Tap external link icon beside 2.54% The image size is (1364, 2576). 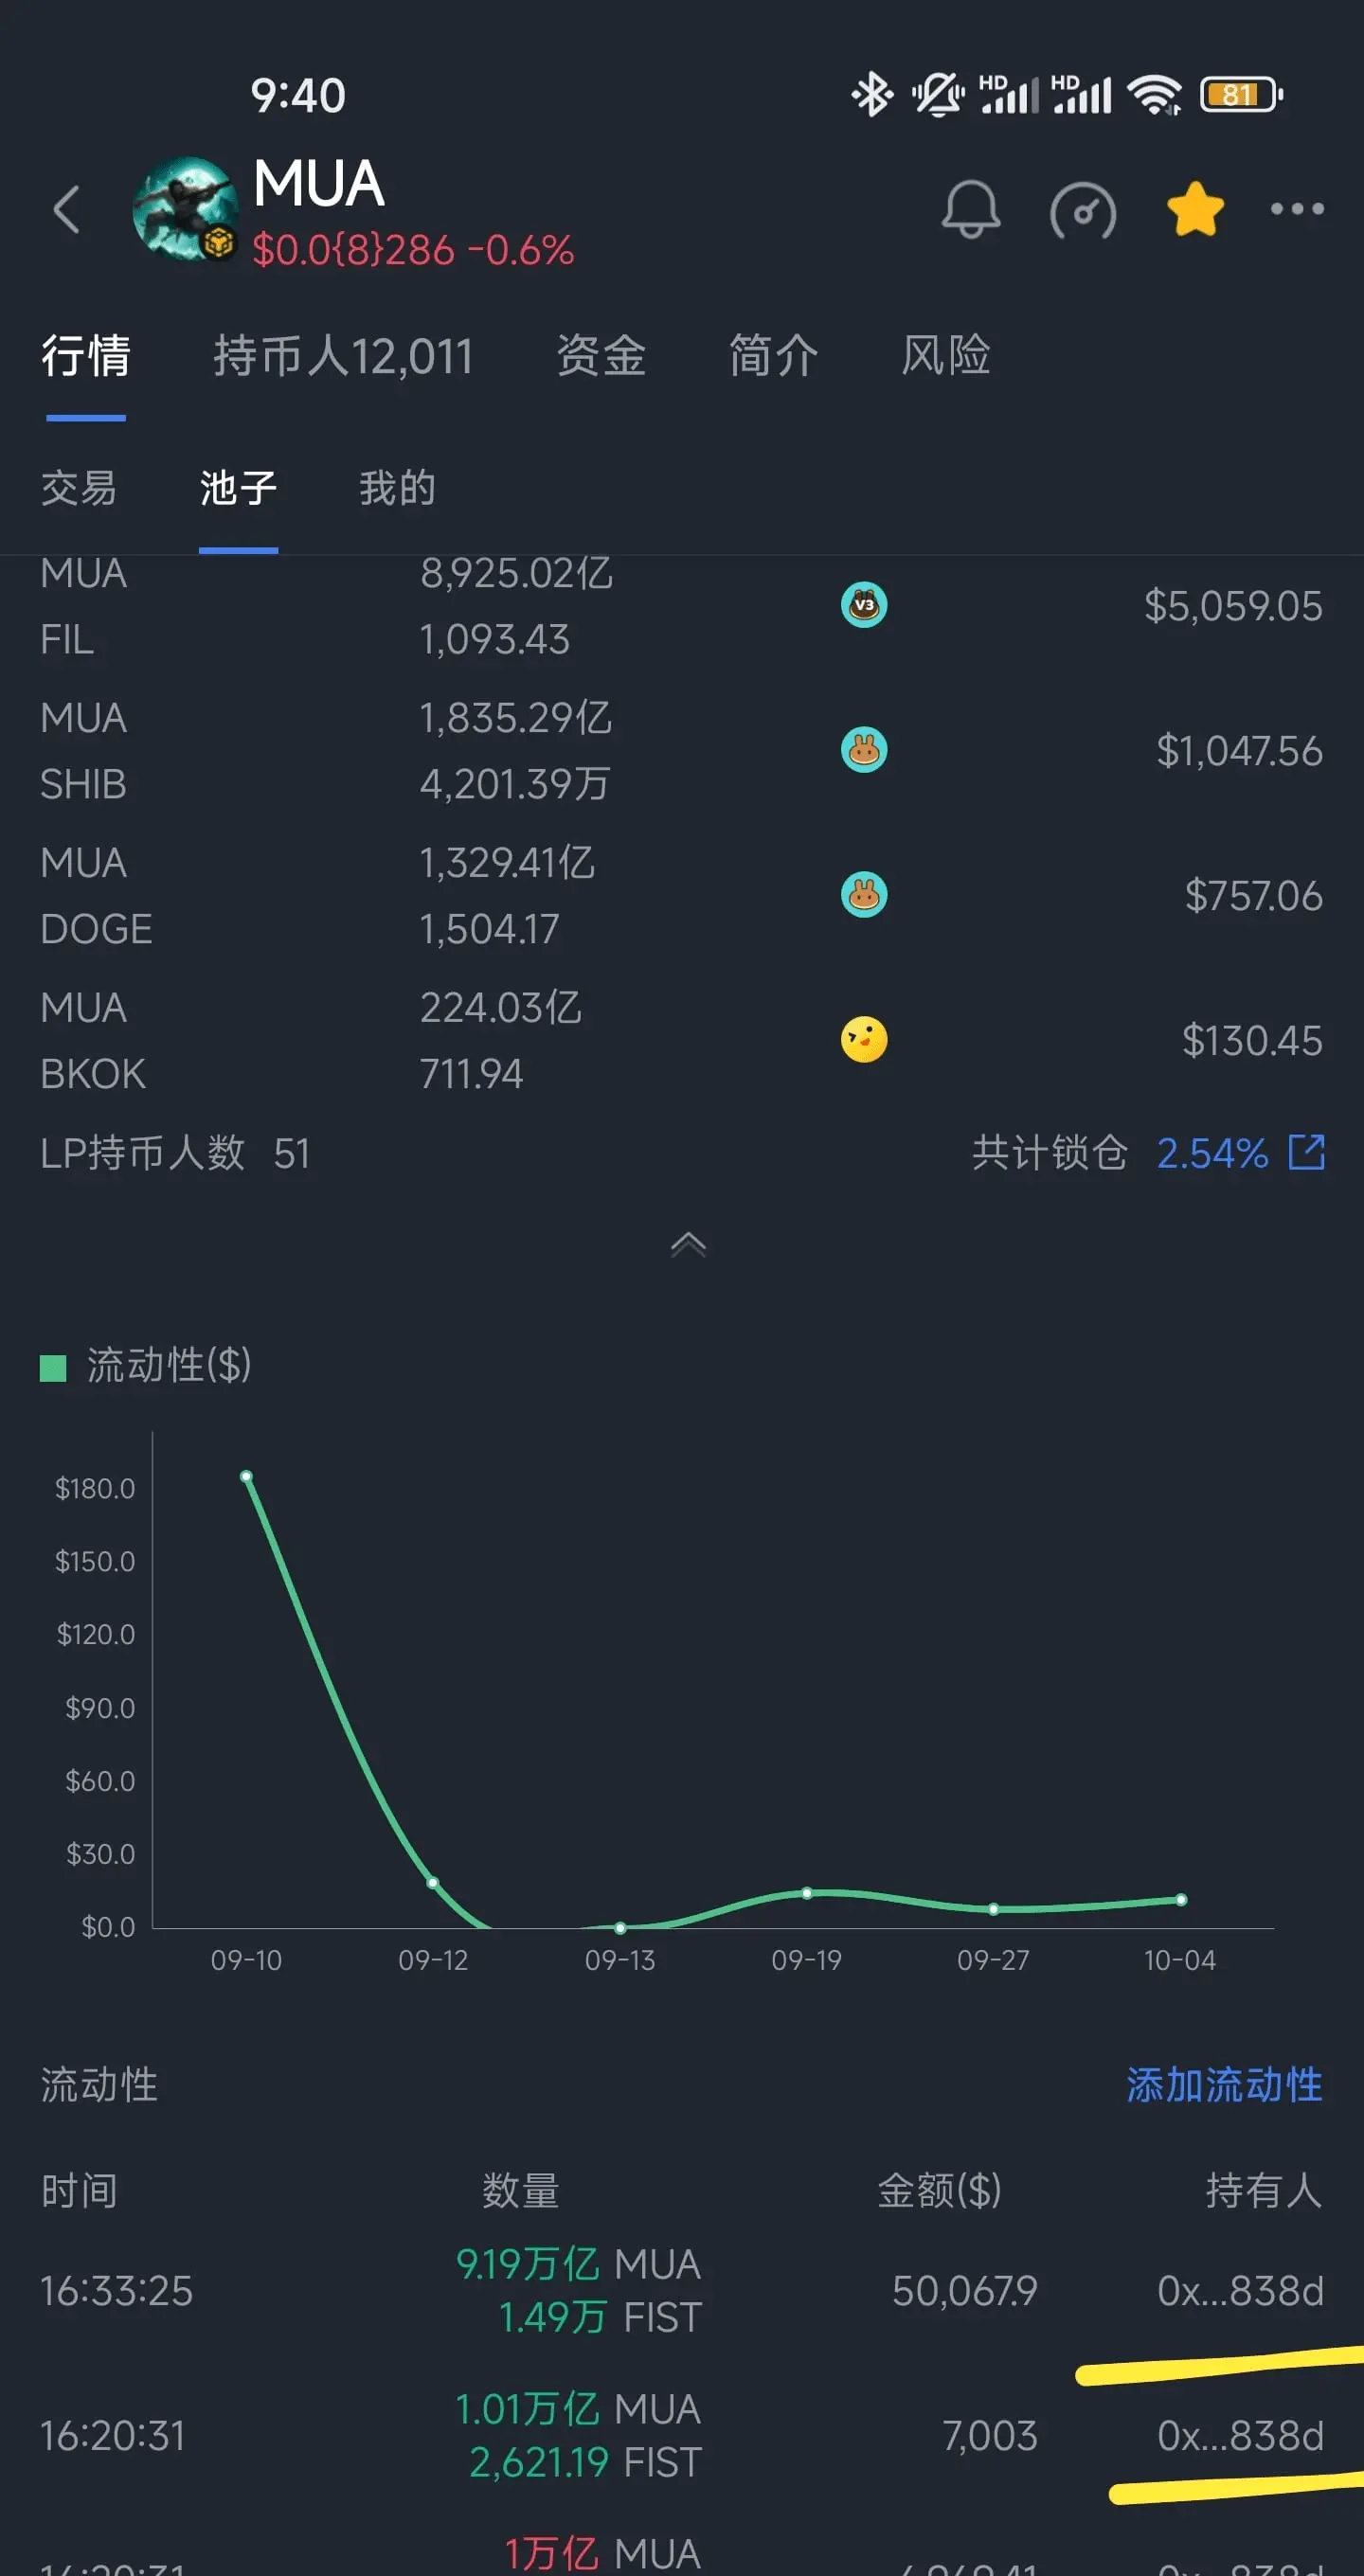click(x=1307, y=1152)
